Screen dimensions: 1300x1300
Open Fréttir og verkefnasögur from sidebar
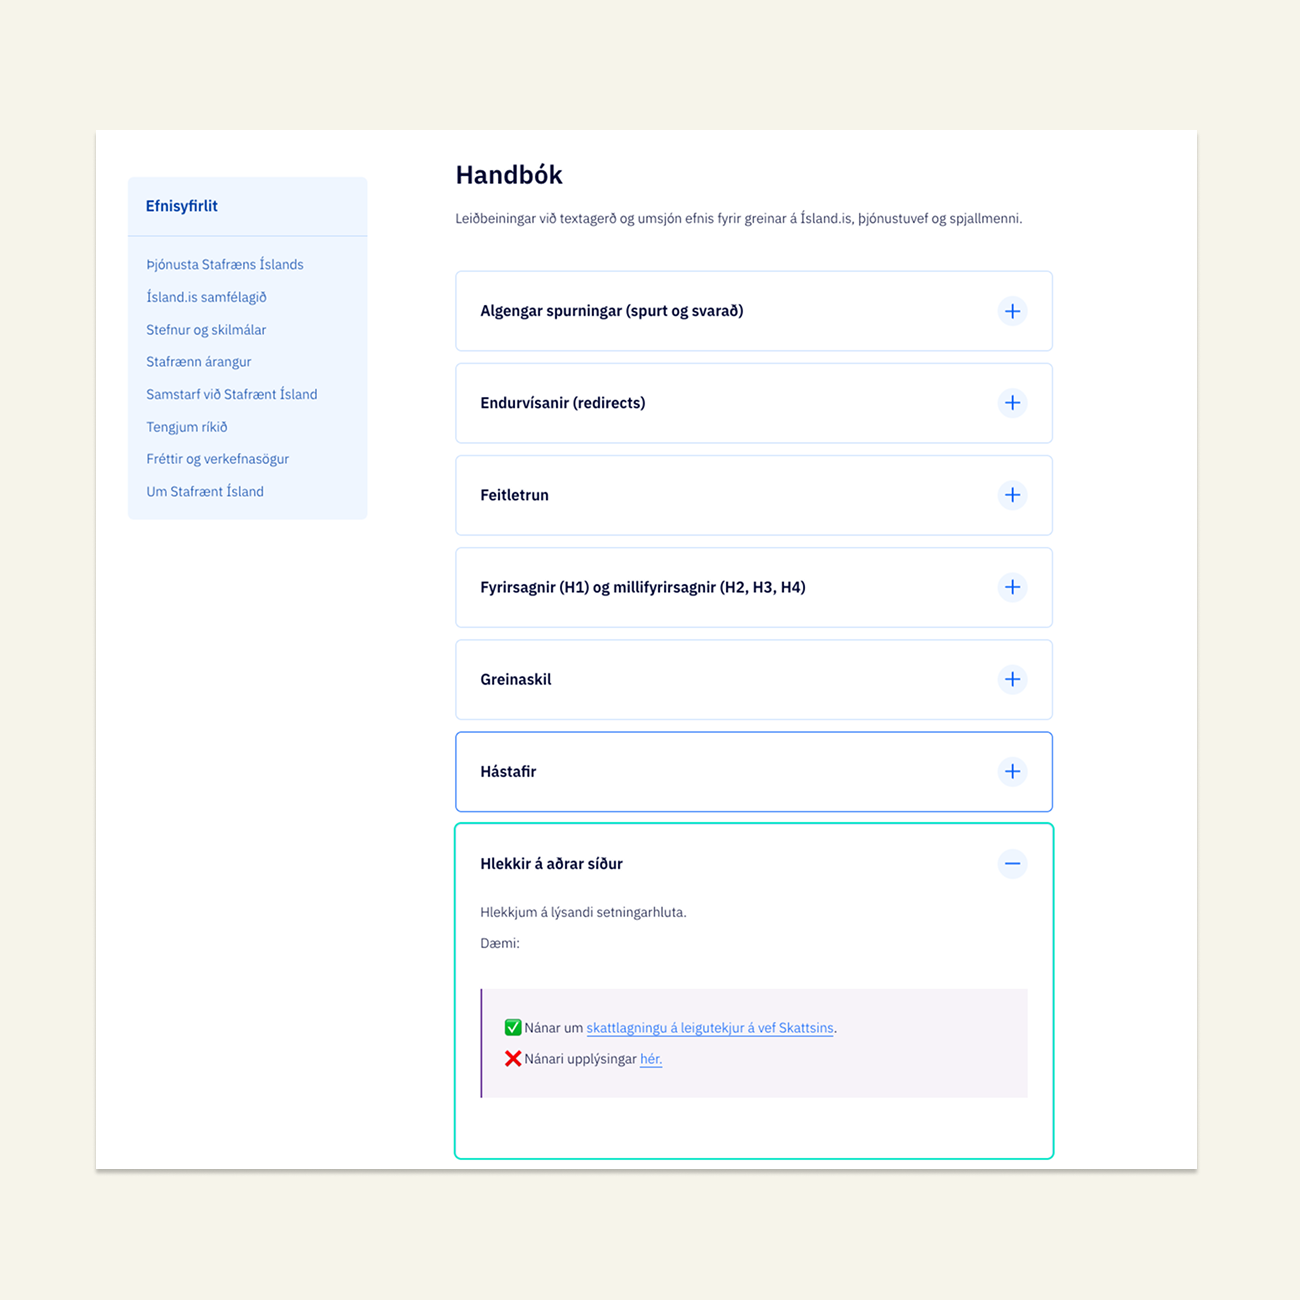click(x=217, y=459)
